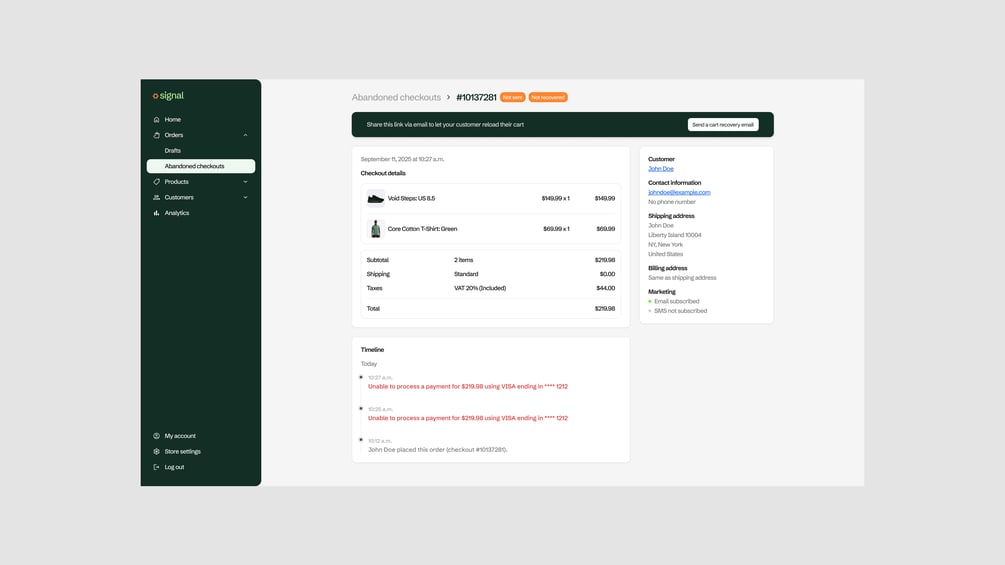Click 'John Doe placed this order' entry

tap(438, 450)
